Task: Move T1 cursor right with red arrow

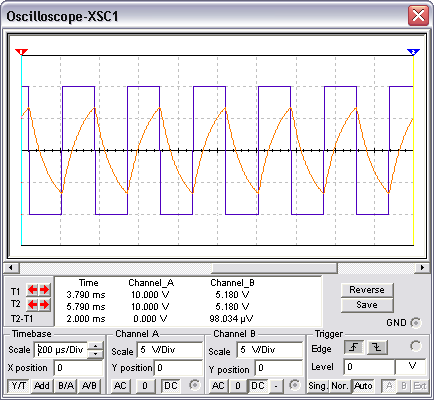Action: click(45, 290)
